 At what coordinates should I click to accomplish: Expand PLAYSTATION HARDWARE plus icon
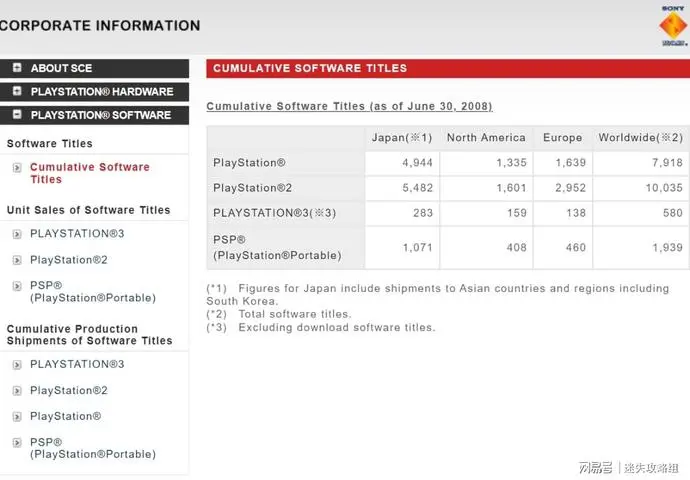point(17,91)
